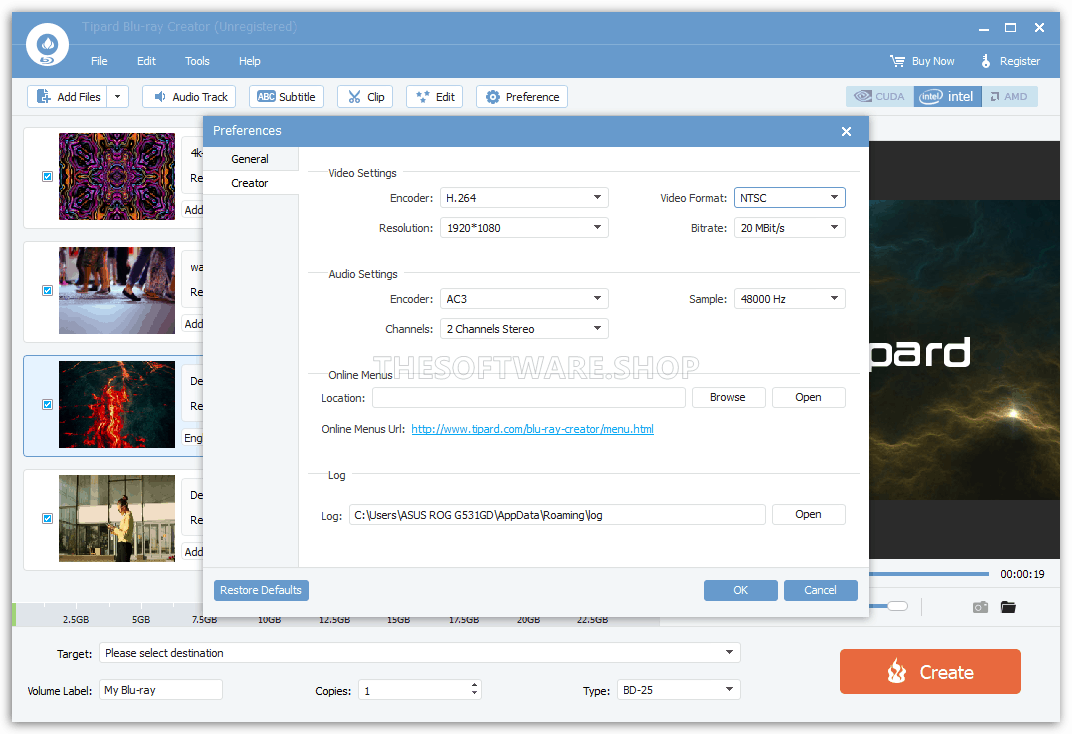Viewport: 1072px width, 734px height.
Task: Click the volume slider handle
Action: tap(897, 606)
